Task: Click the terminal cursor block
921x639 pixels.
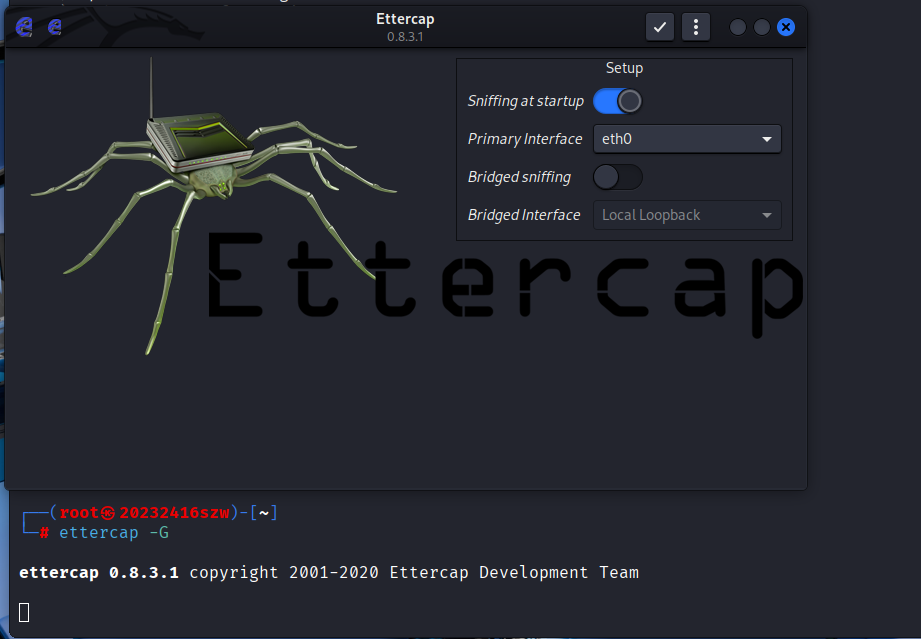Action: tap(24, 613)
